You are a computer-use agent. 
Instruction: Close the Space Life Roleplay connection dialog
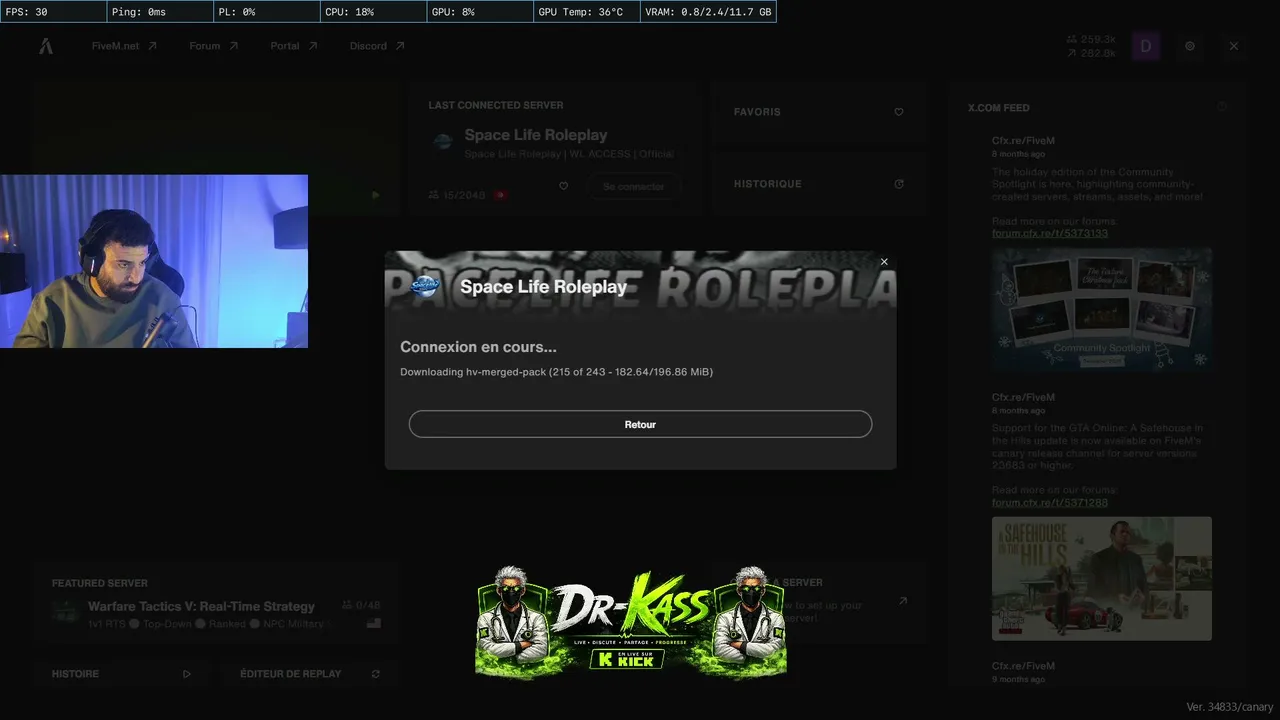coord(884,262)
